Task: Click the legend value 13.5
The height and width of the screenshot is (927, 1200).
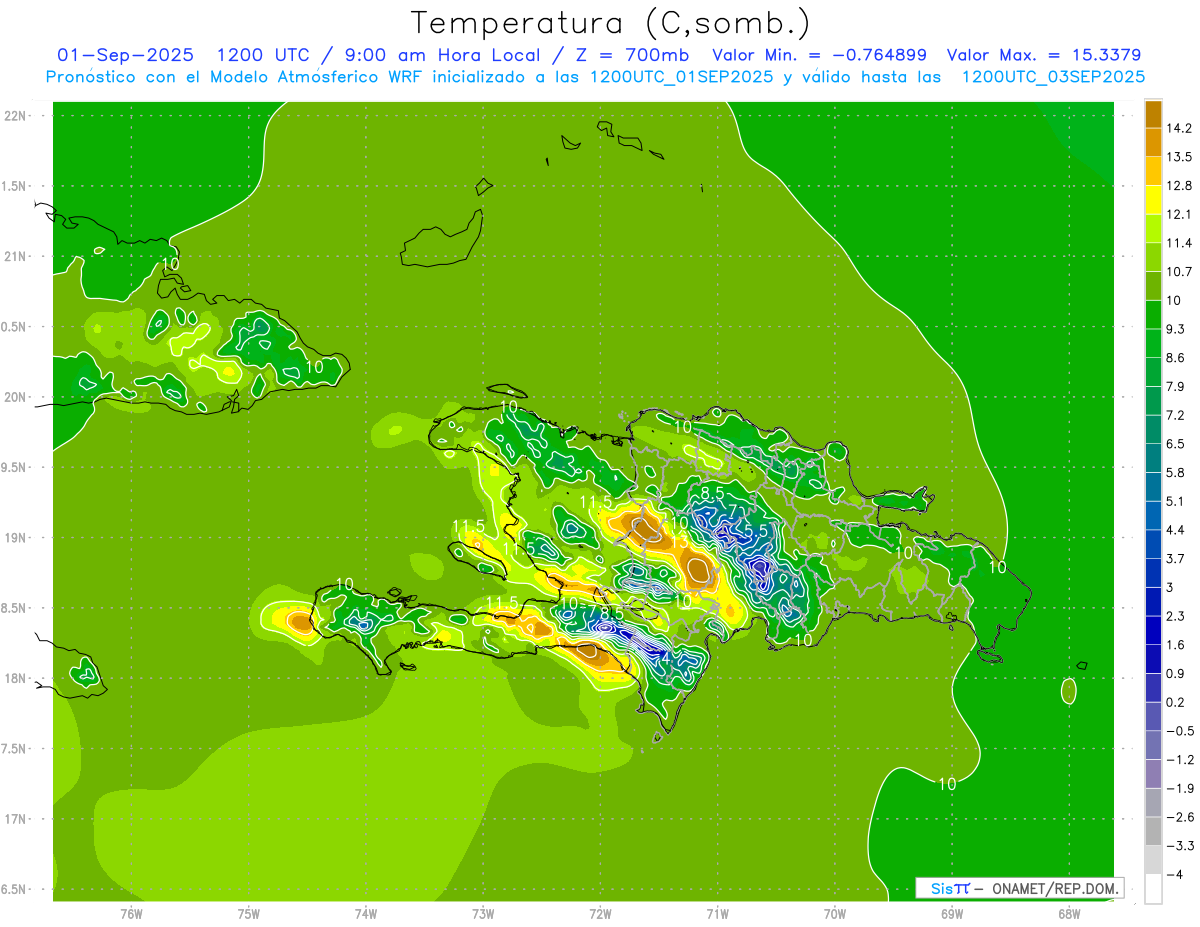Action: (1179, 157)
